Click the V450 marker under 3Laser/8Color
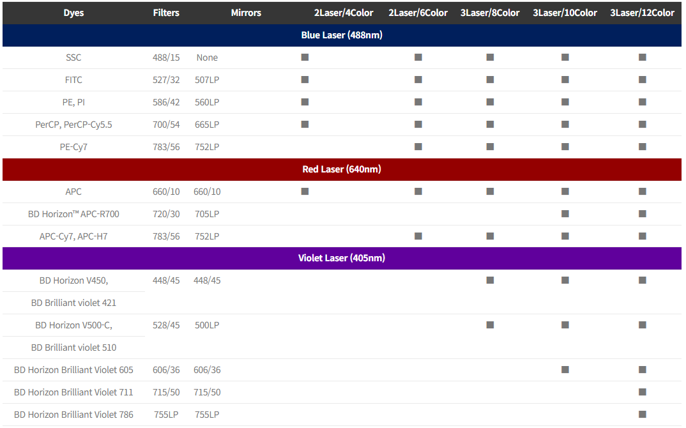The height and width of the screenshot is (428, 686). click(490, 281)
